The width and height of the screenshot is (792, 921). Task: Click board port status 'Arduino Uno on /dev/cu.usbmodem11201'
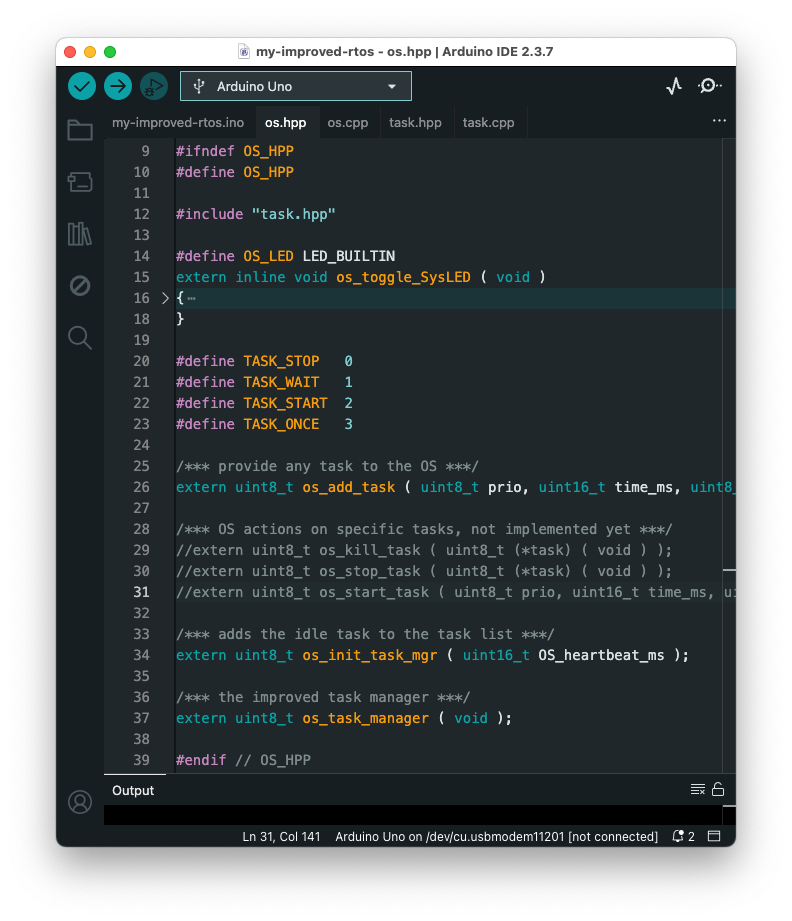coord(496,836)
